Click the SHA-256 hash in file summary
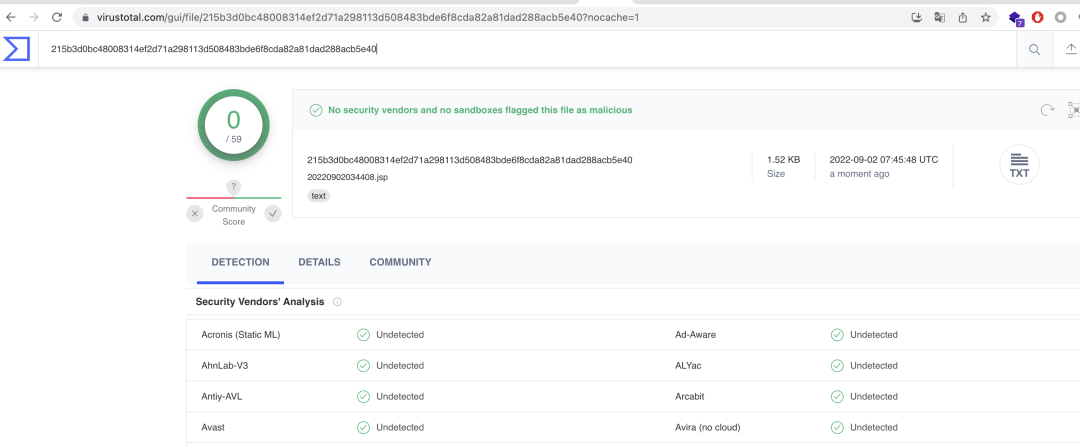The width and height of the screenshot is (1080, 447). pos(470,160)
